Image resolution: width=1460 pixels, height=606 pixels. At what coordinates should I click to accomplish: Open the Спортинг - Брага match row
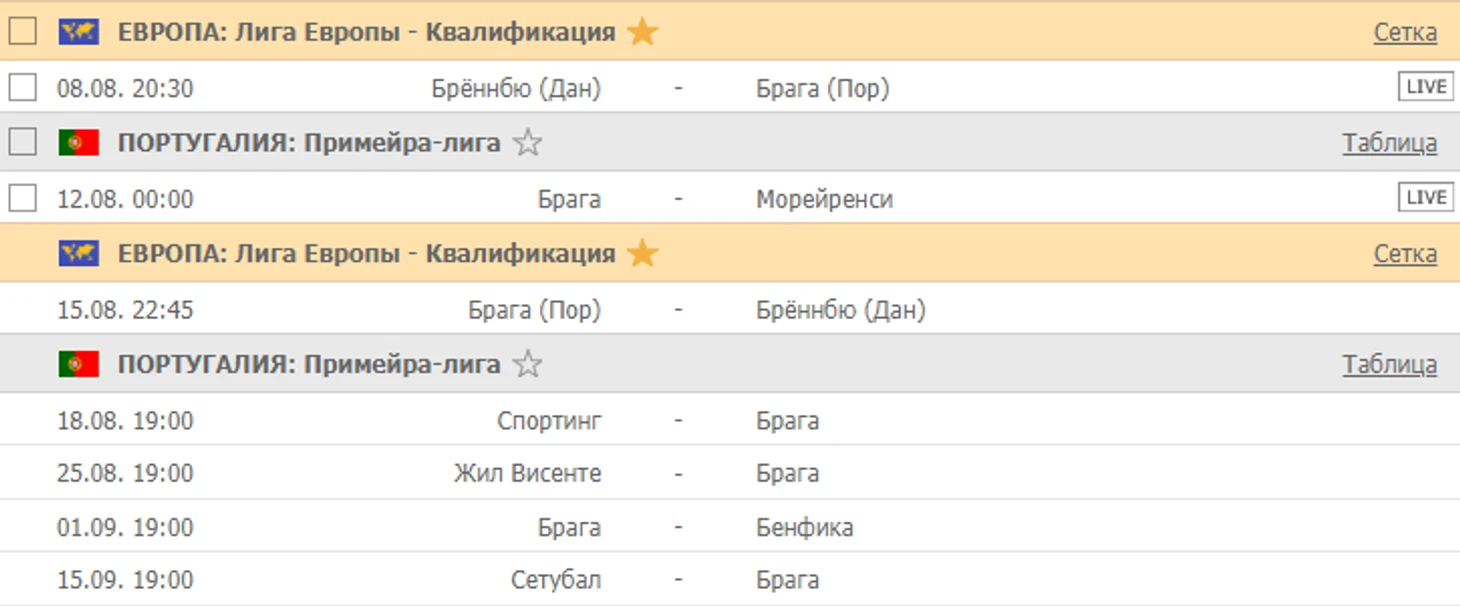pos(730,420)
